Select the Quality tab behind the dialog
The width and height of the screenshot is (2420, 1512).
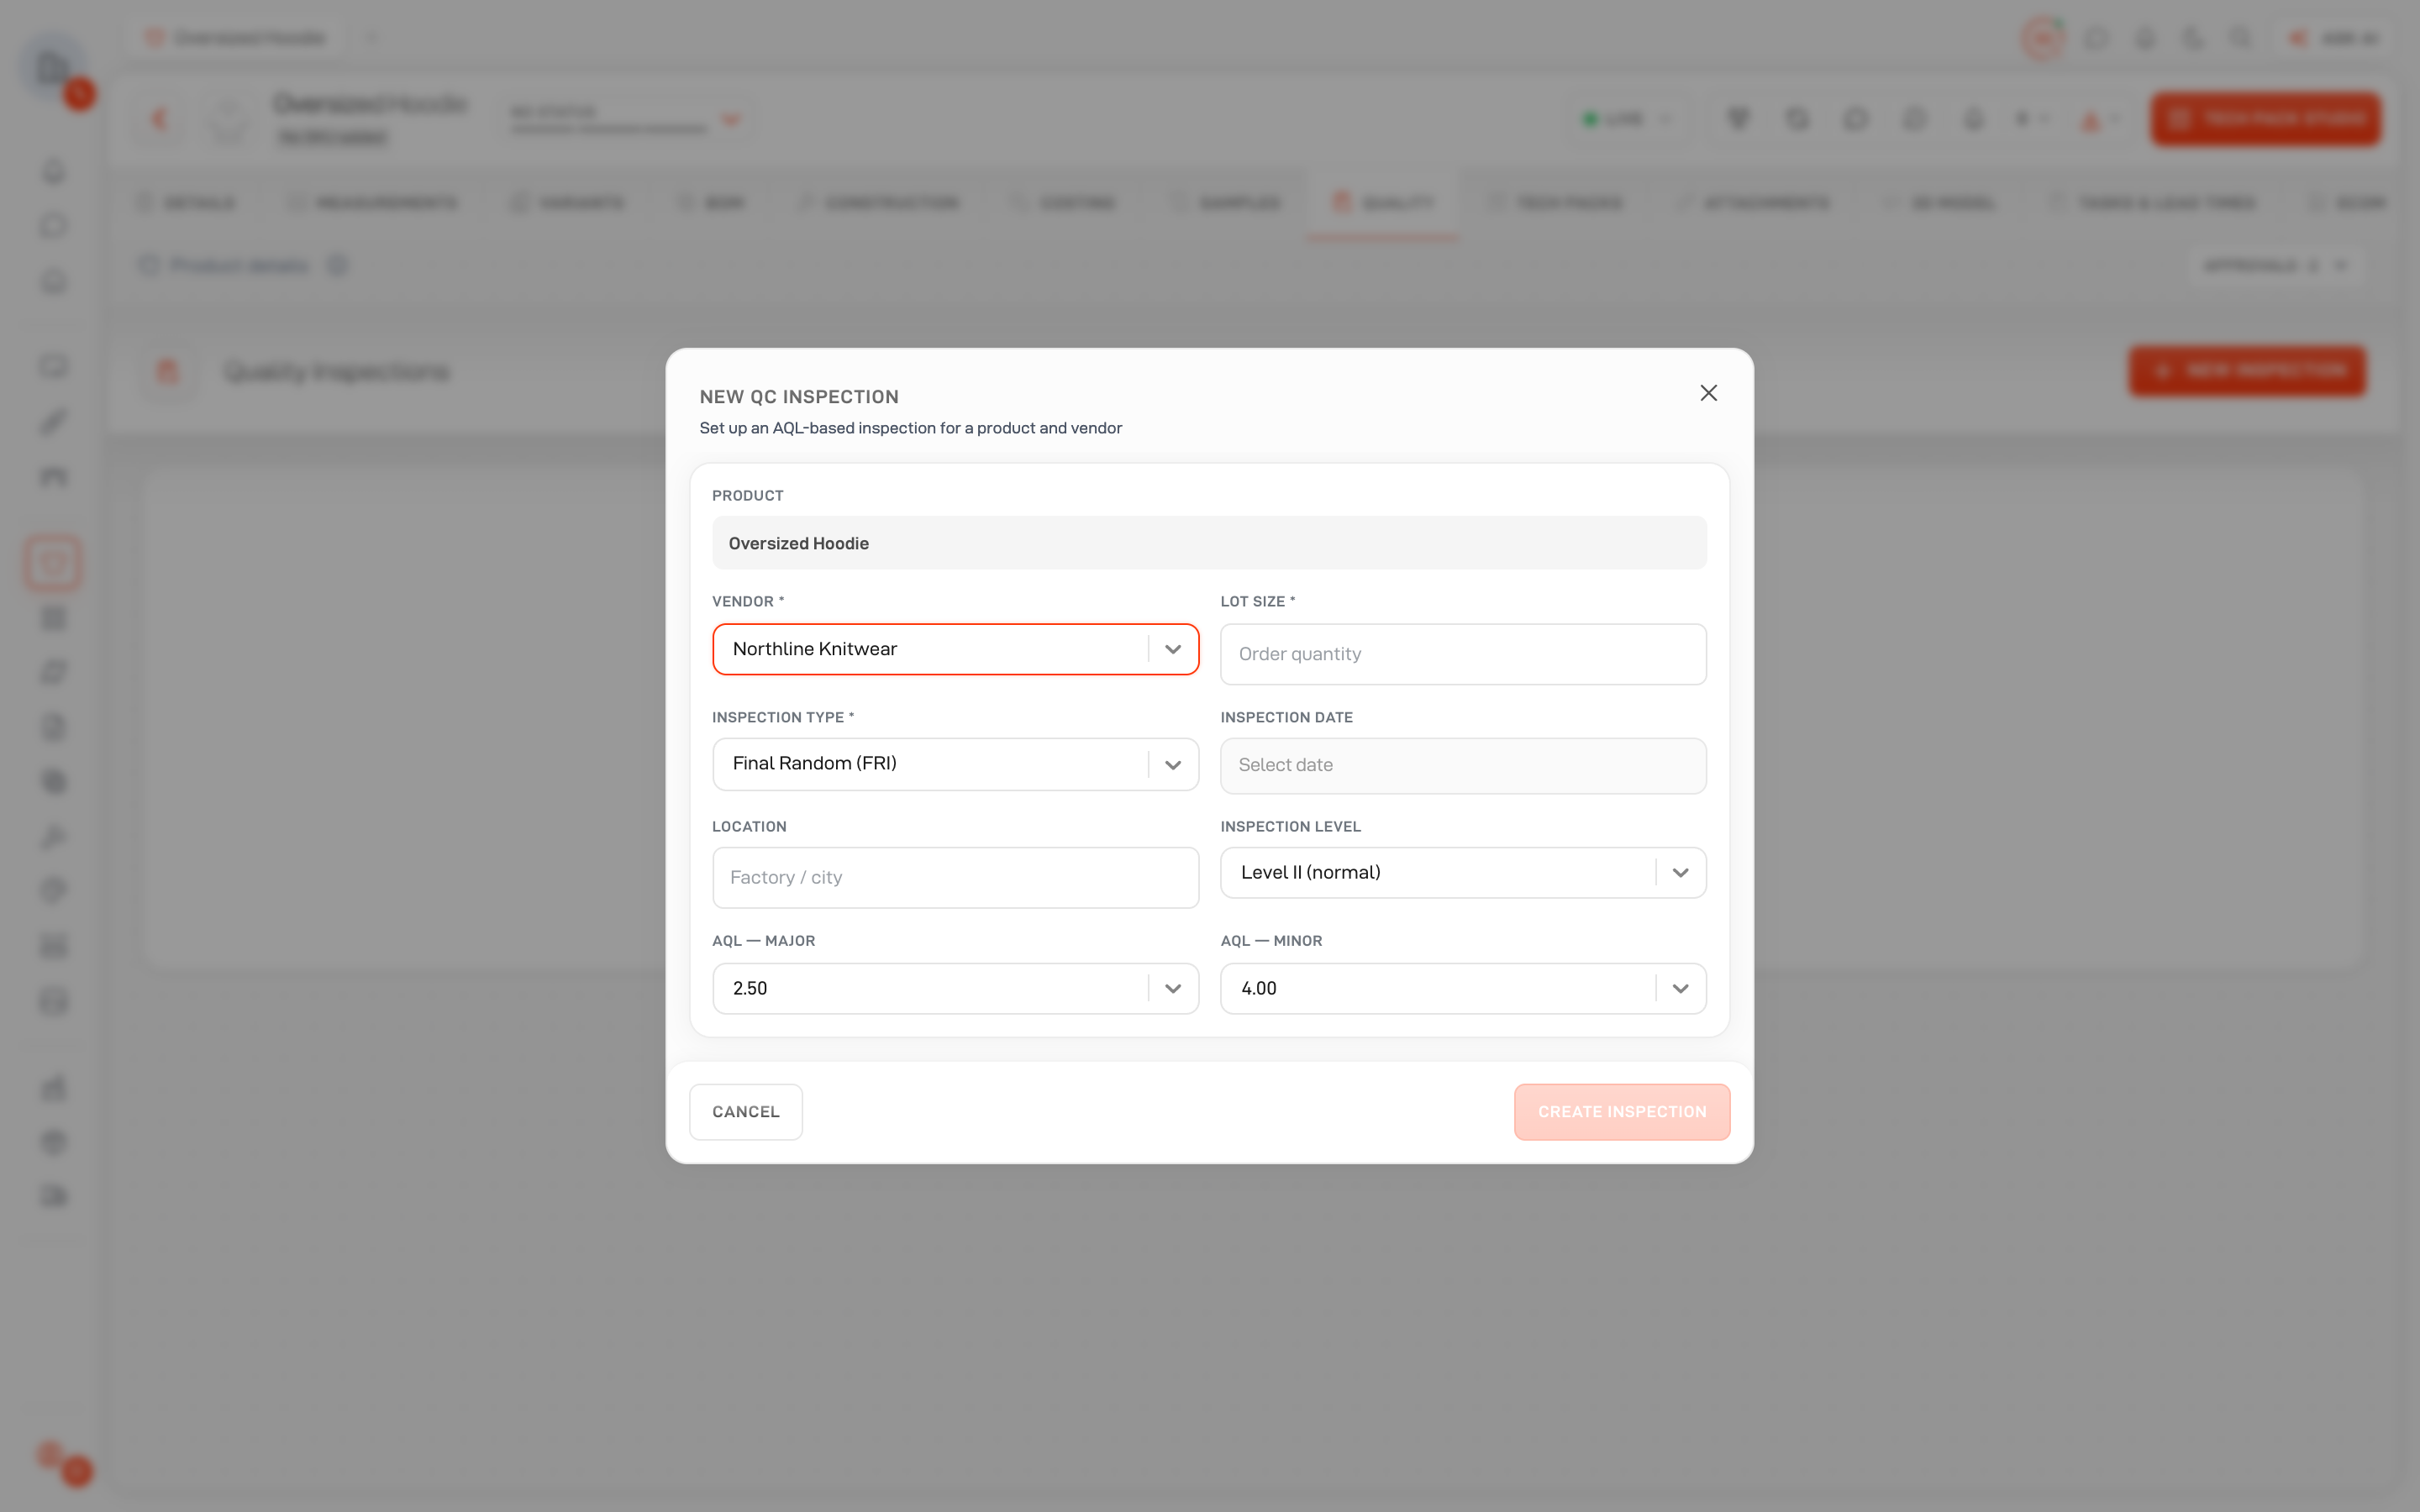(1382, 203)
